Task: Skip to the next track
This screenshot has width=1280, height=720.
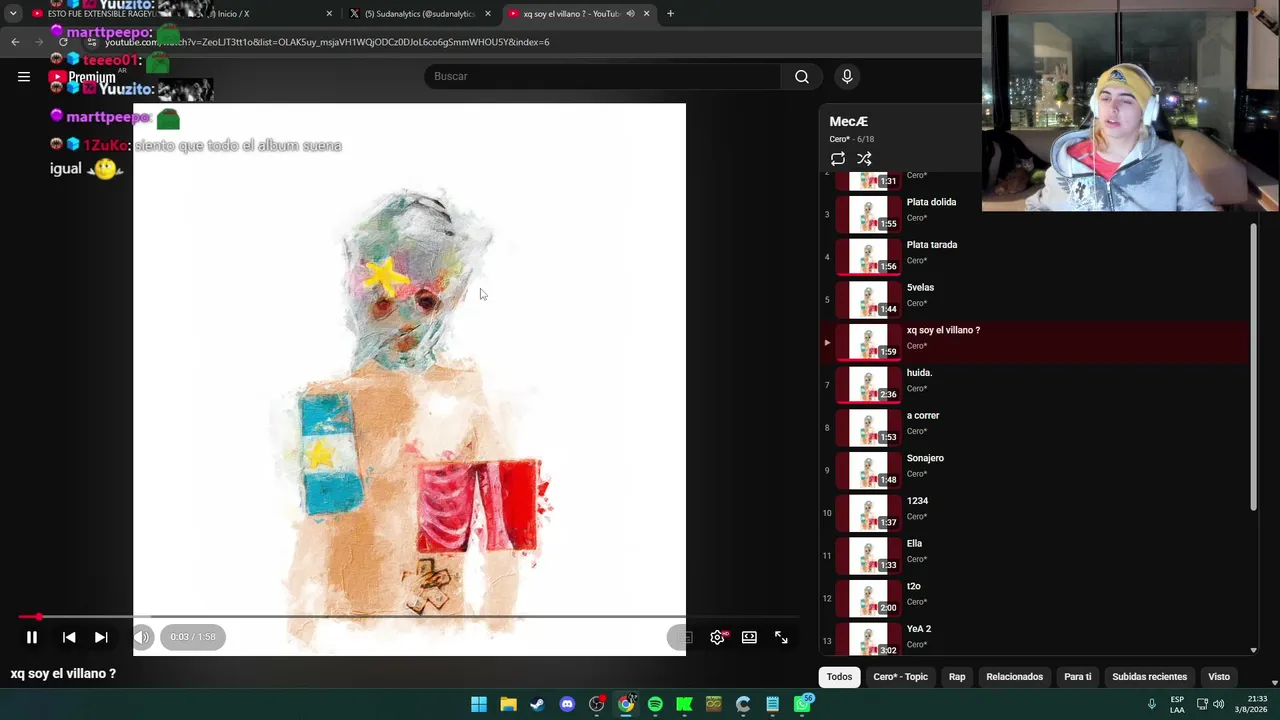Action: 101,637
